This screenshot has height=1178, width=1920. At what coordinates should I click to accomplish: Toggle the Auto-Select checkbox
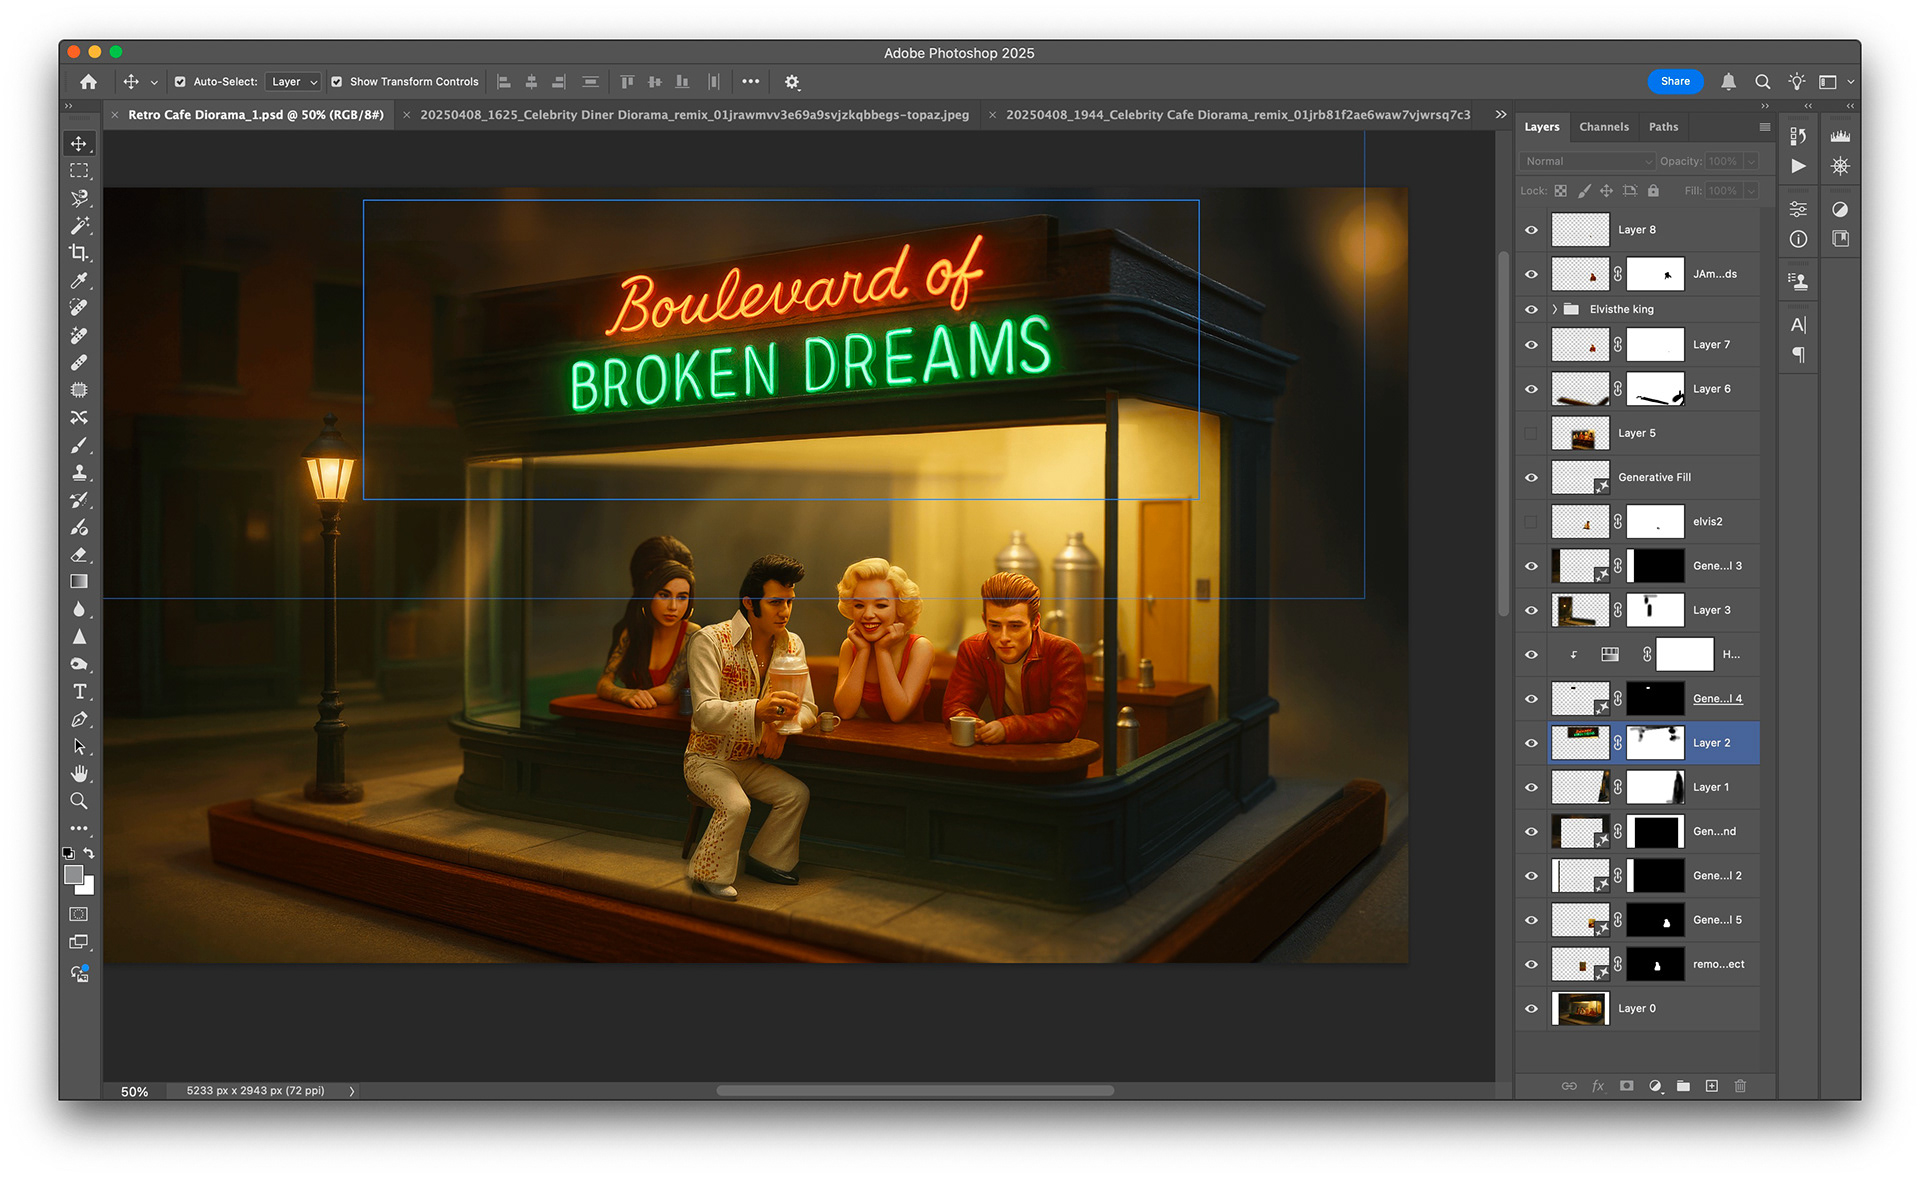pos(180,82)
